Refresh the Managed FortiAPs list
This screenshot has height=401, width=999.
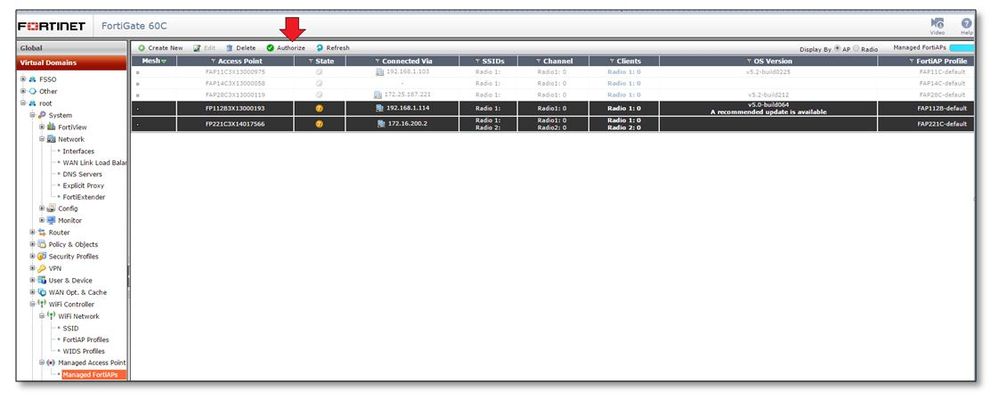click(333, 48)
